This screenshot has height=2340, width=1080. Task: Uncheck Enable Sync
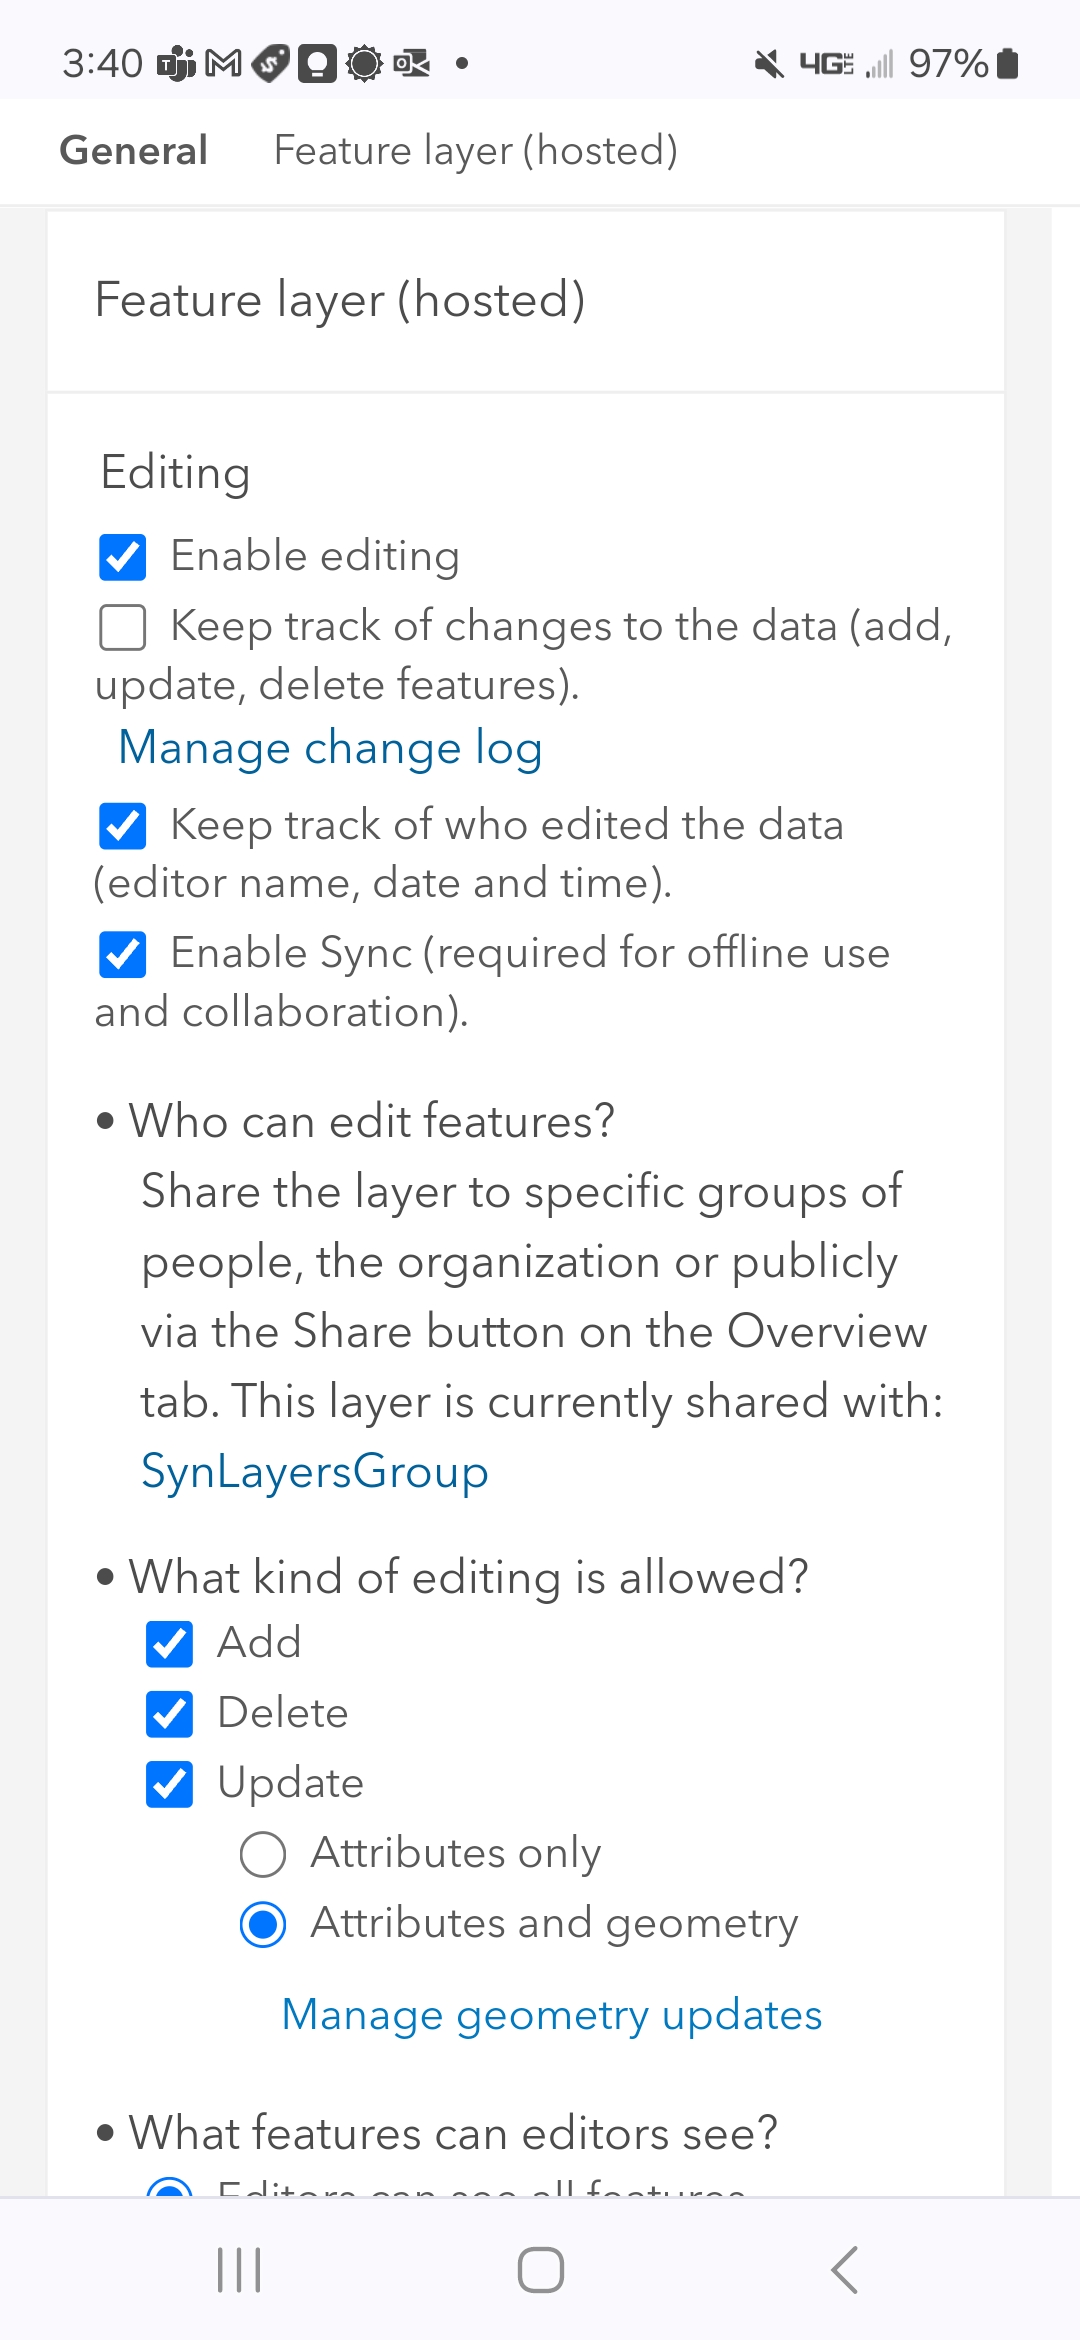[121, 954]
